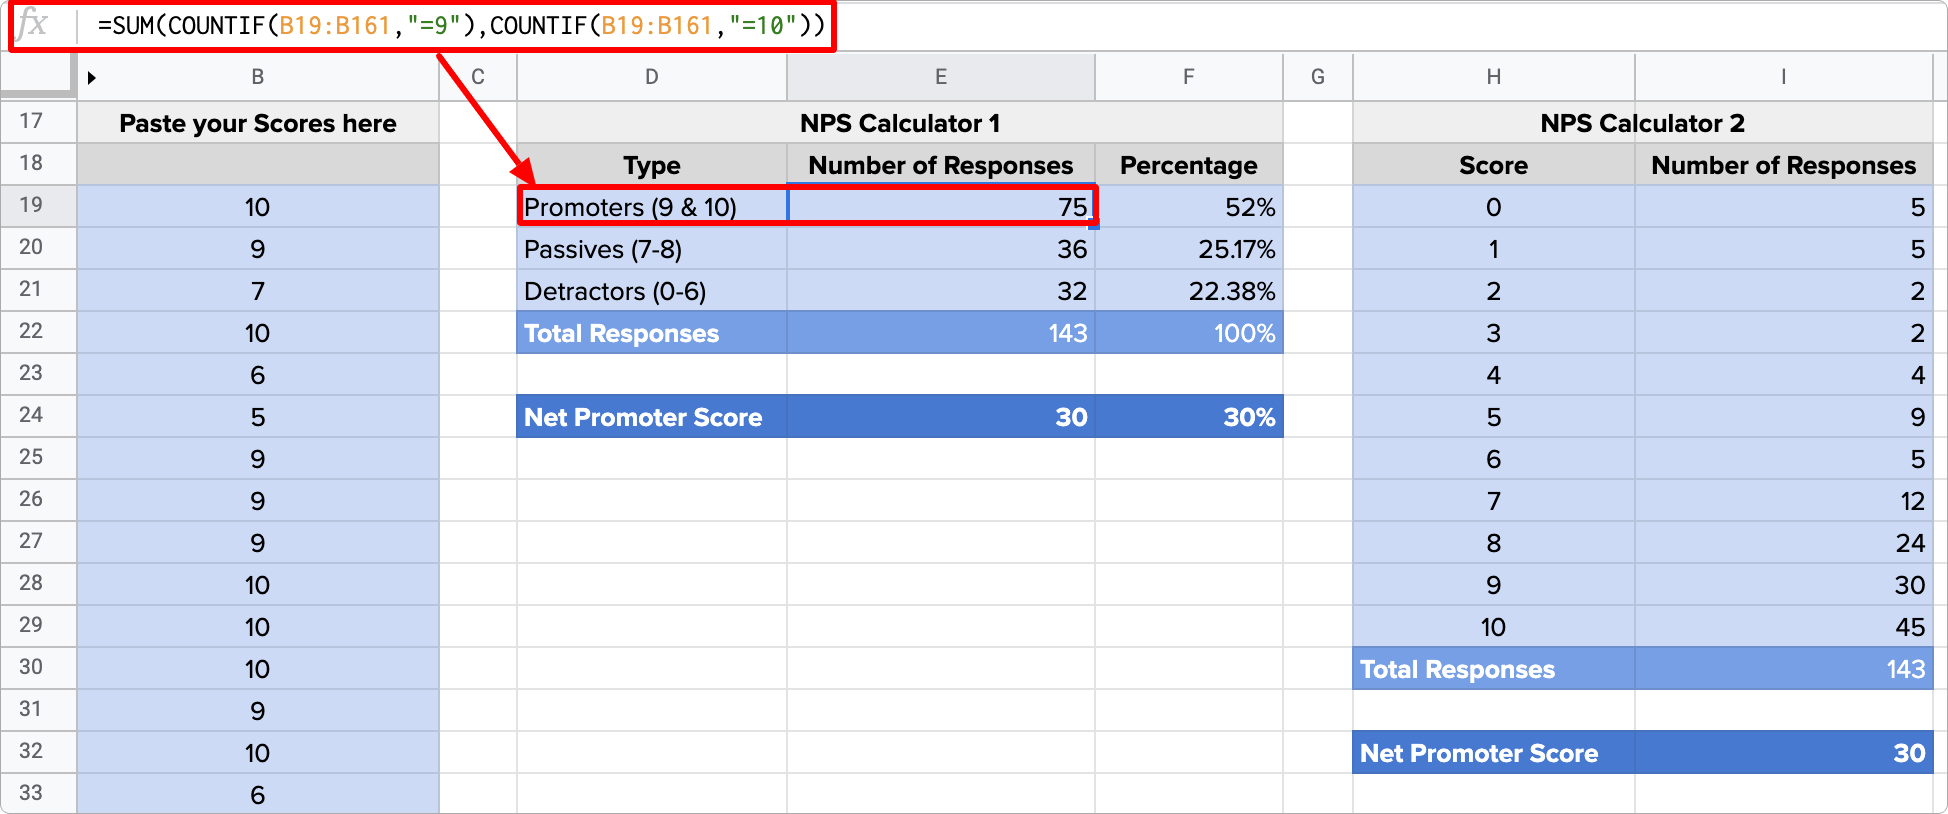Click the fill handle of selected cell
Viewport: 1948px width, 814px height.
(x=1094, y=226)
